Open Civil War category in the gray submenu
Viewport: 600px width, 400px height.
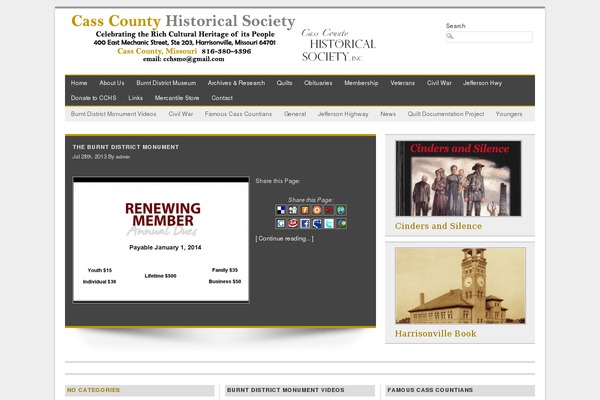pos(181,114)
